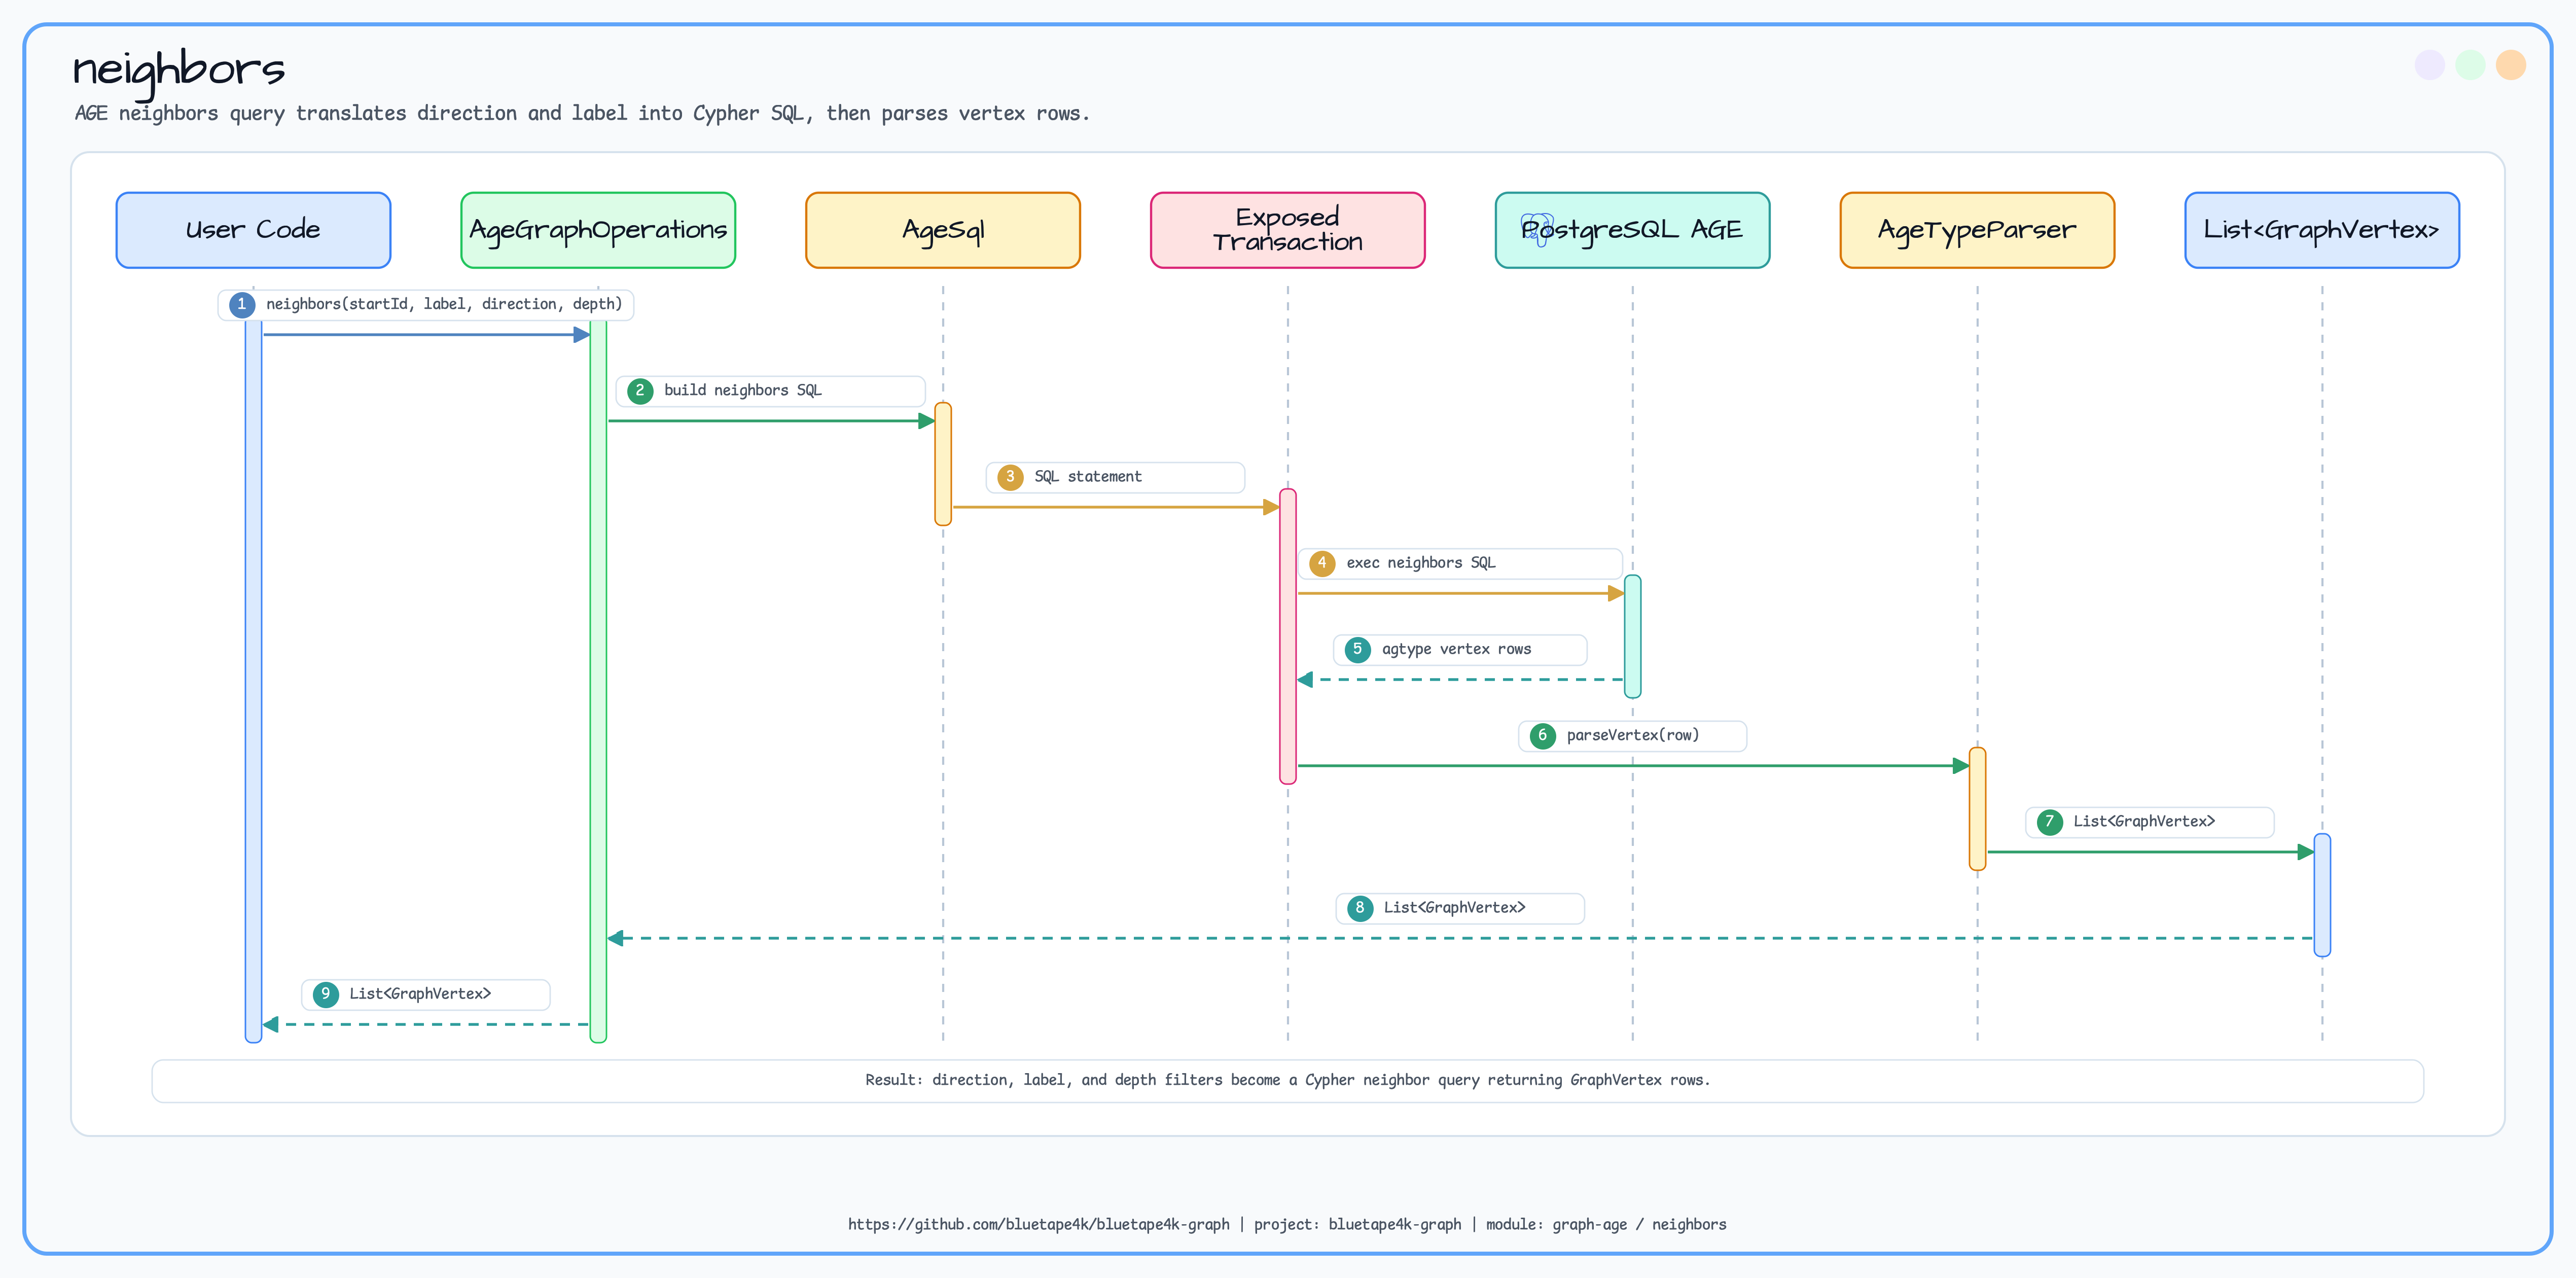This screenshot has height=1278, width=2576.
Task: Click step 4 number badge
Action: pos(1322,563)
